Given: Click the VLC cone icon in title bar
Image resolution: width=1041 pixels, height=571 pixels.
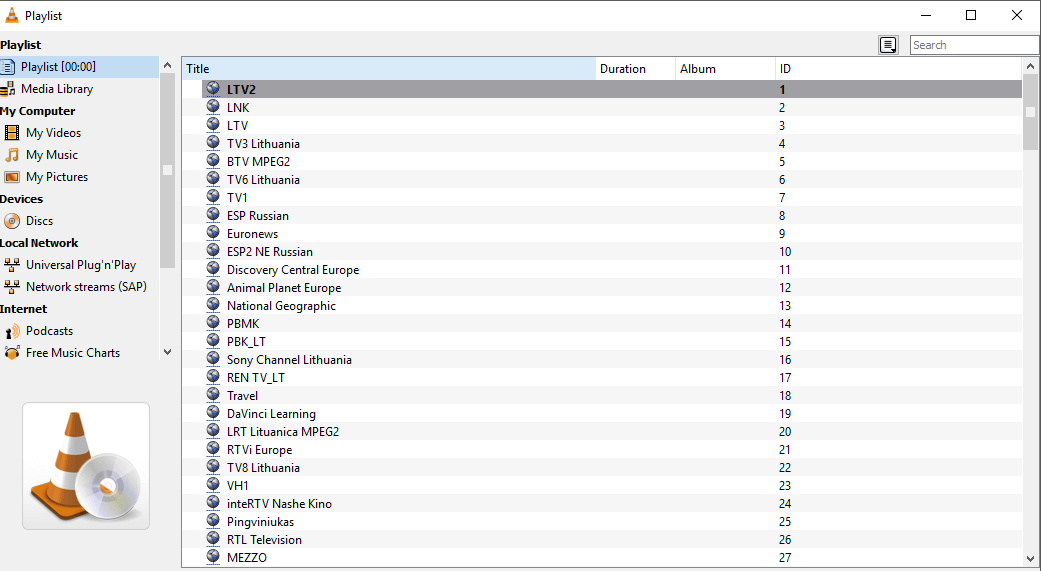Looking at the screenshot, I should (x=12, y=15).
